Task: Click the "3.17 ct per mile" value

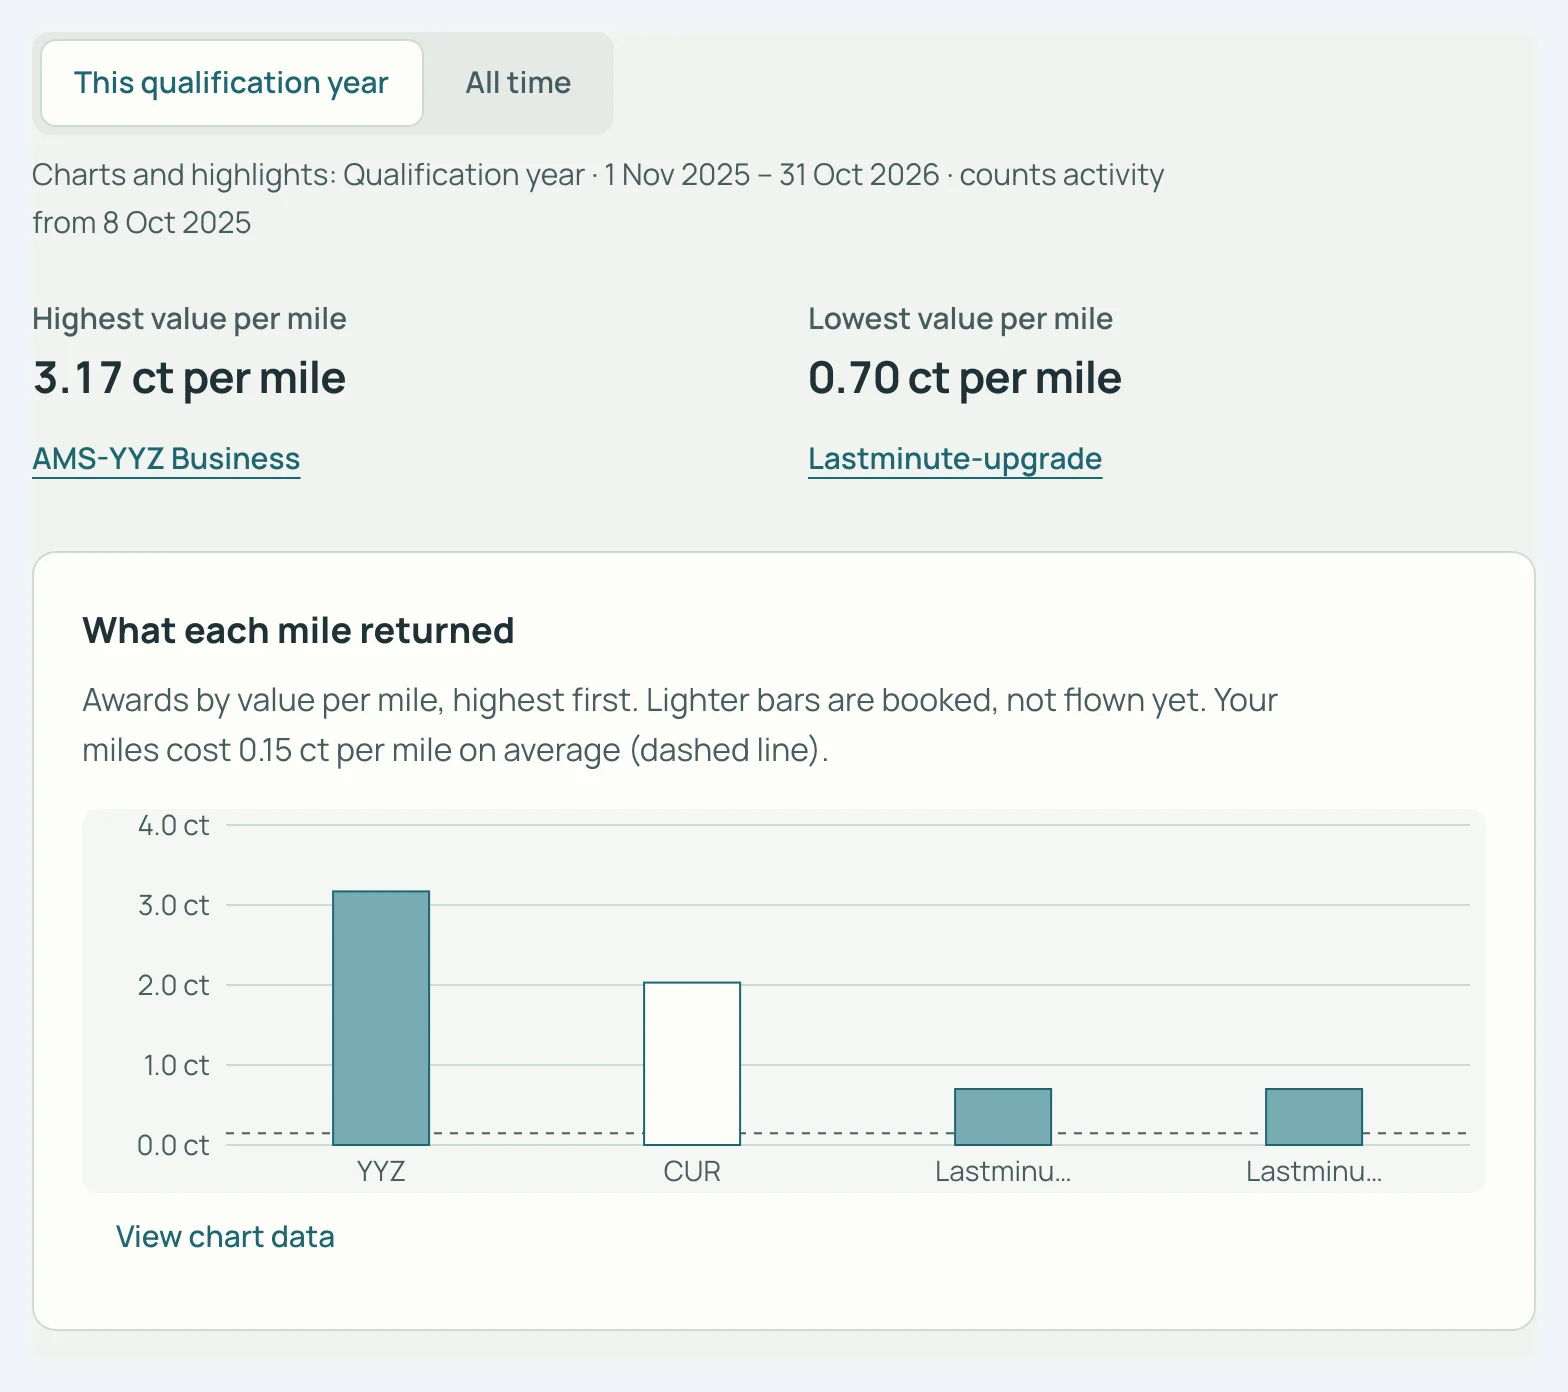Action: [x=189, y=378]
